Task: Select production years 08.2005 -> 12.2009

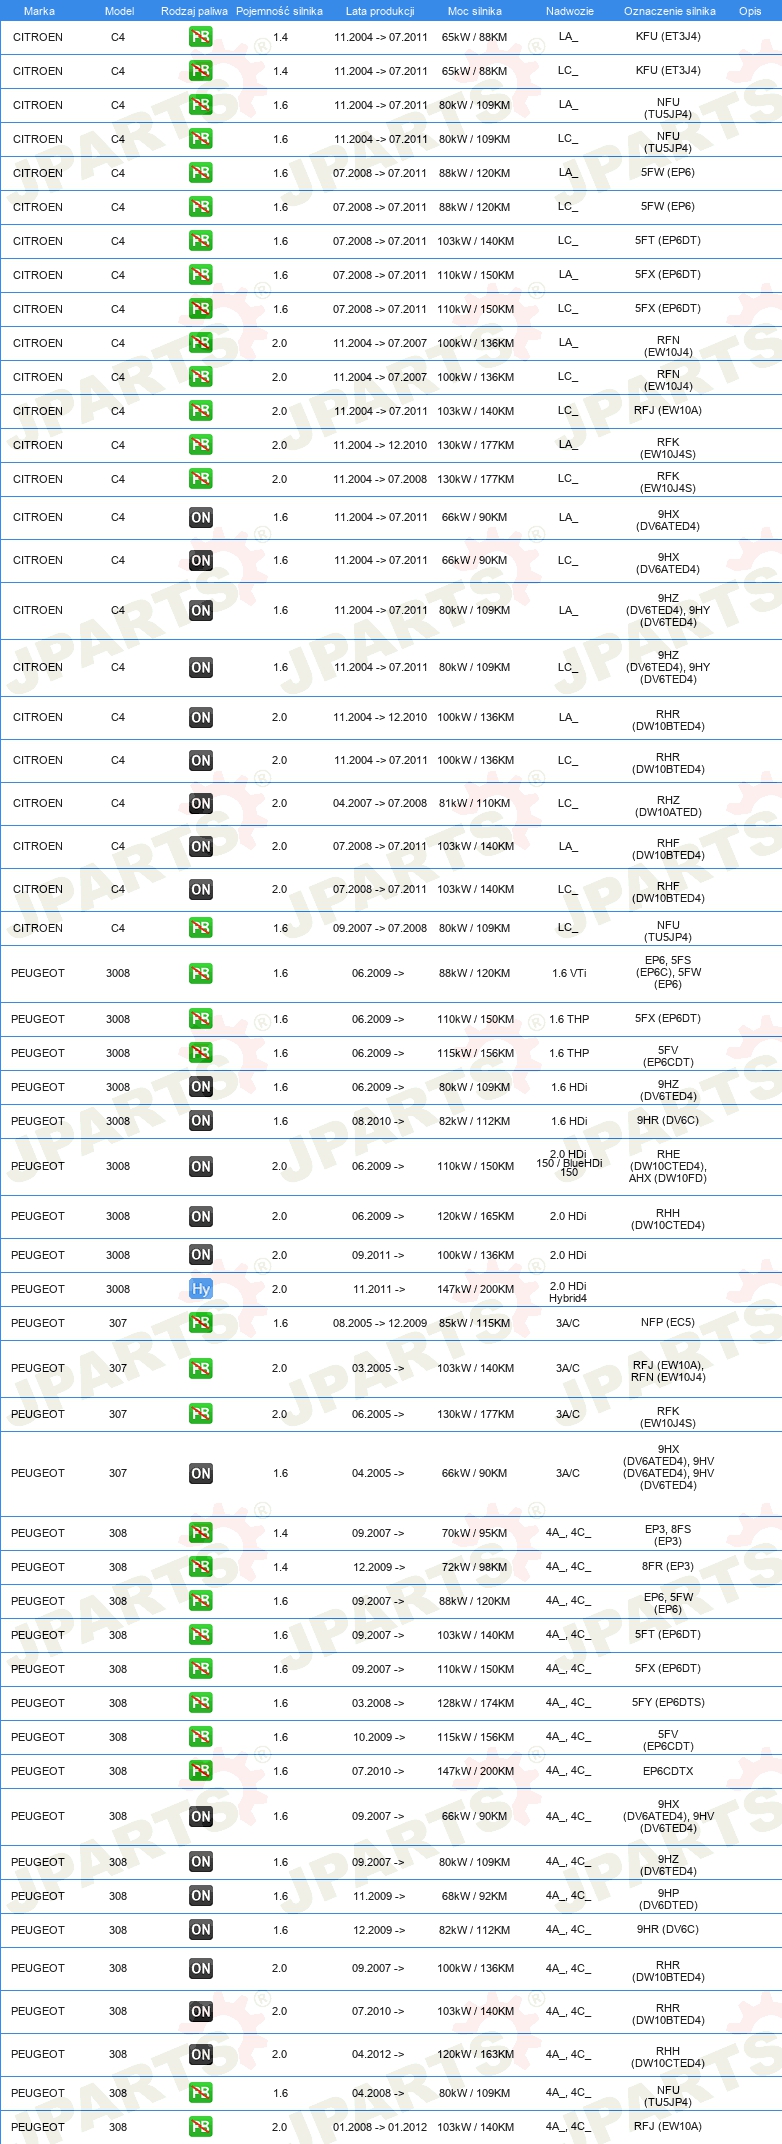Action: tap(380, 1323)
